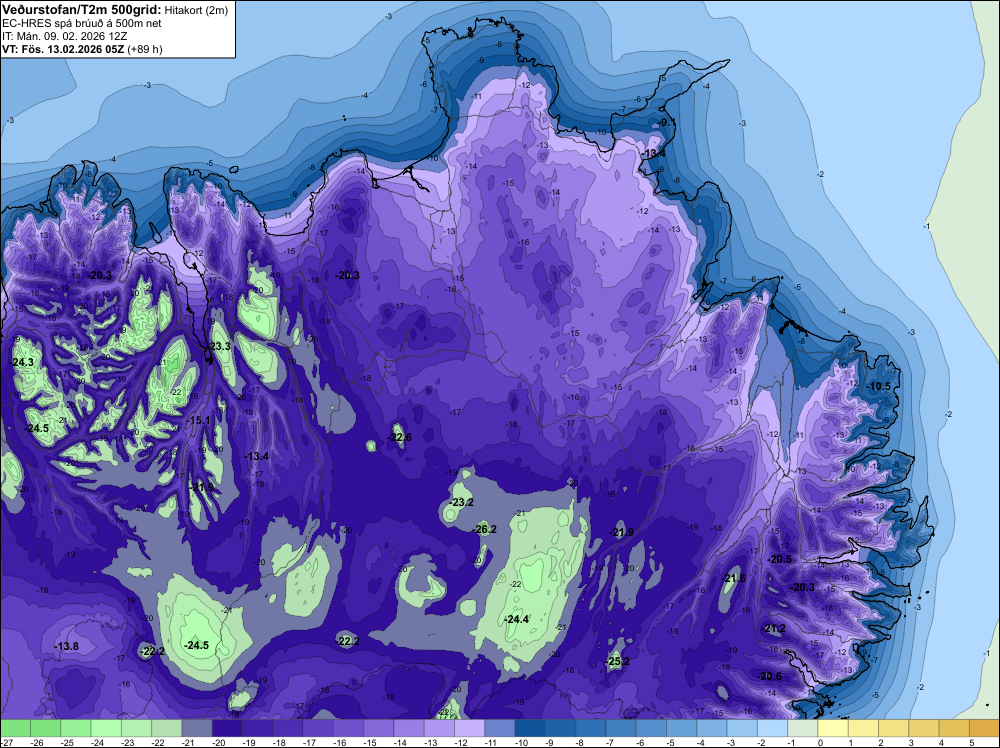
Task: Click the bold '-20.5' temperature value
Action: tap(779, 559)
